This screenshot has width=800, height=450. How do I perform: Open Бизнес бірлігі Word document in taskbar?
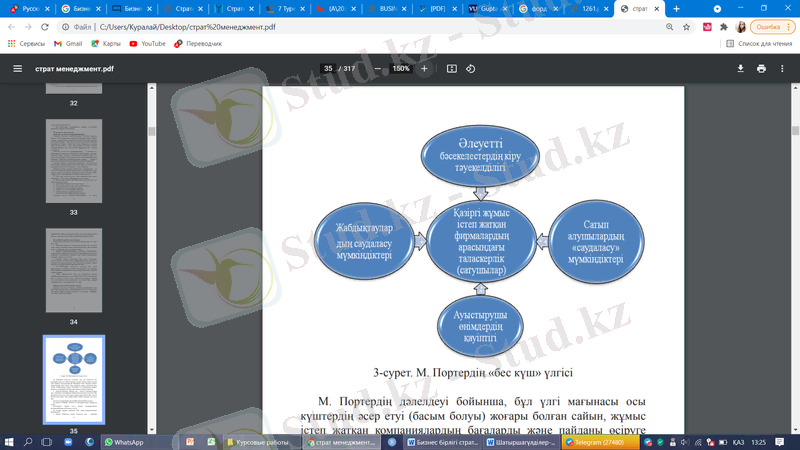[x=442, y=442]
